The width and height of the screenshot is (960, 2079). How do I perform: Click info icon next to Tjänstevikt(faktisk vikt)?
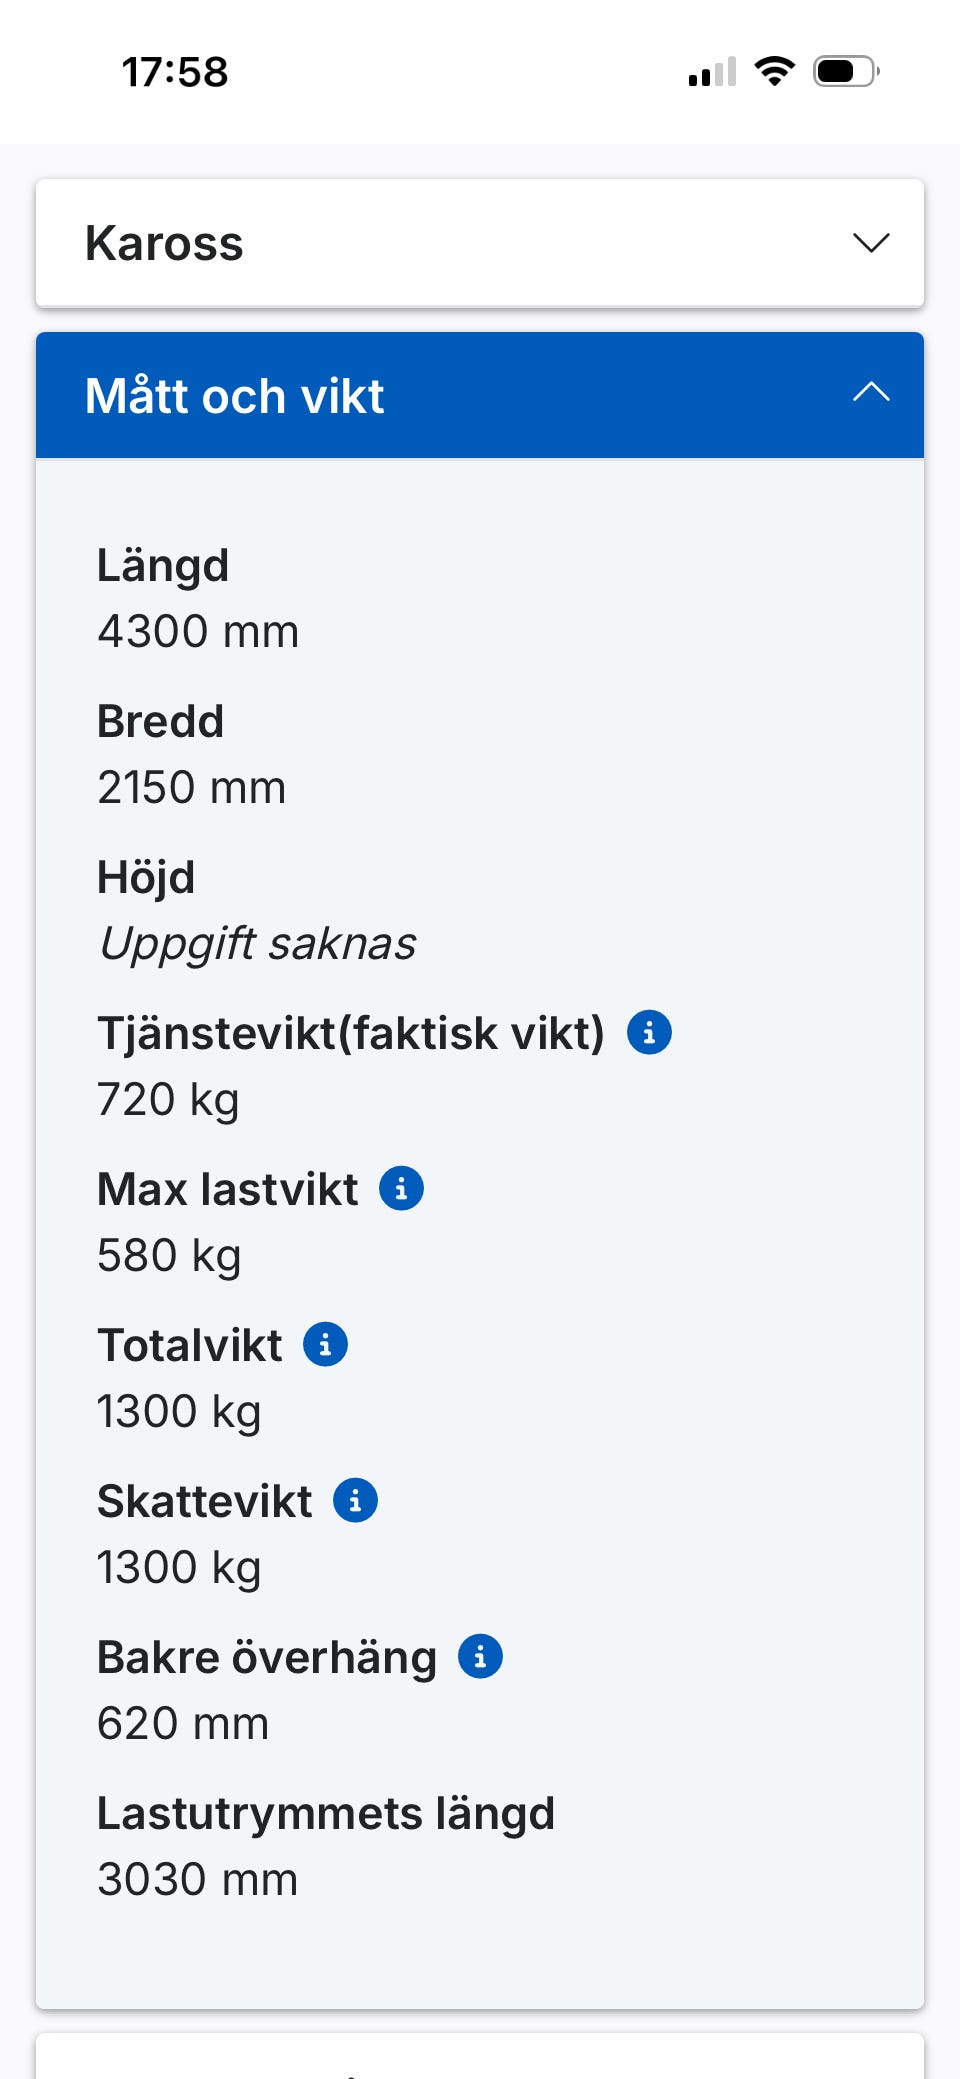649,1032
